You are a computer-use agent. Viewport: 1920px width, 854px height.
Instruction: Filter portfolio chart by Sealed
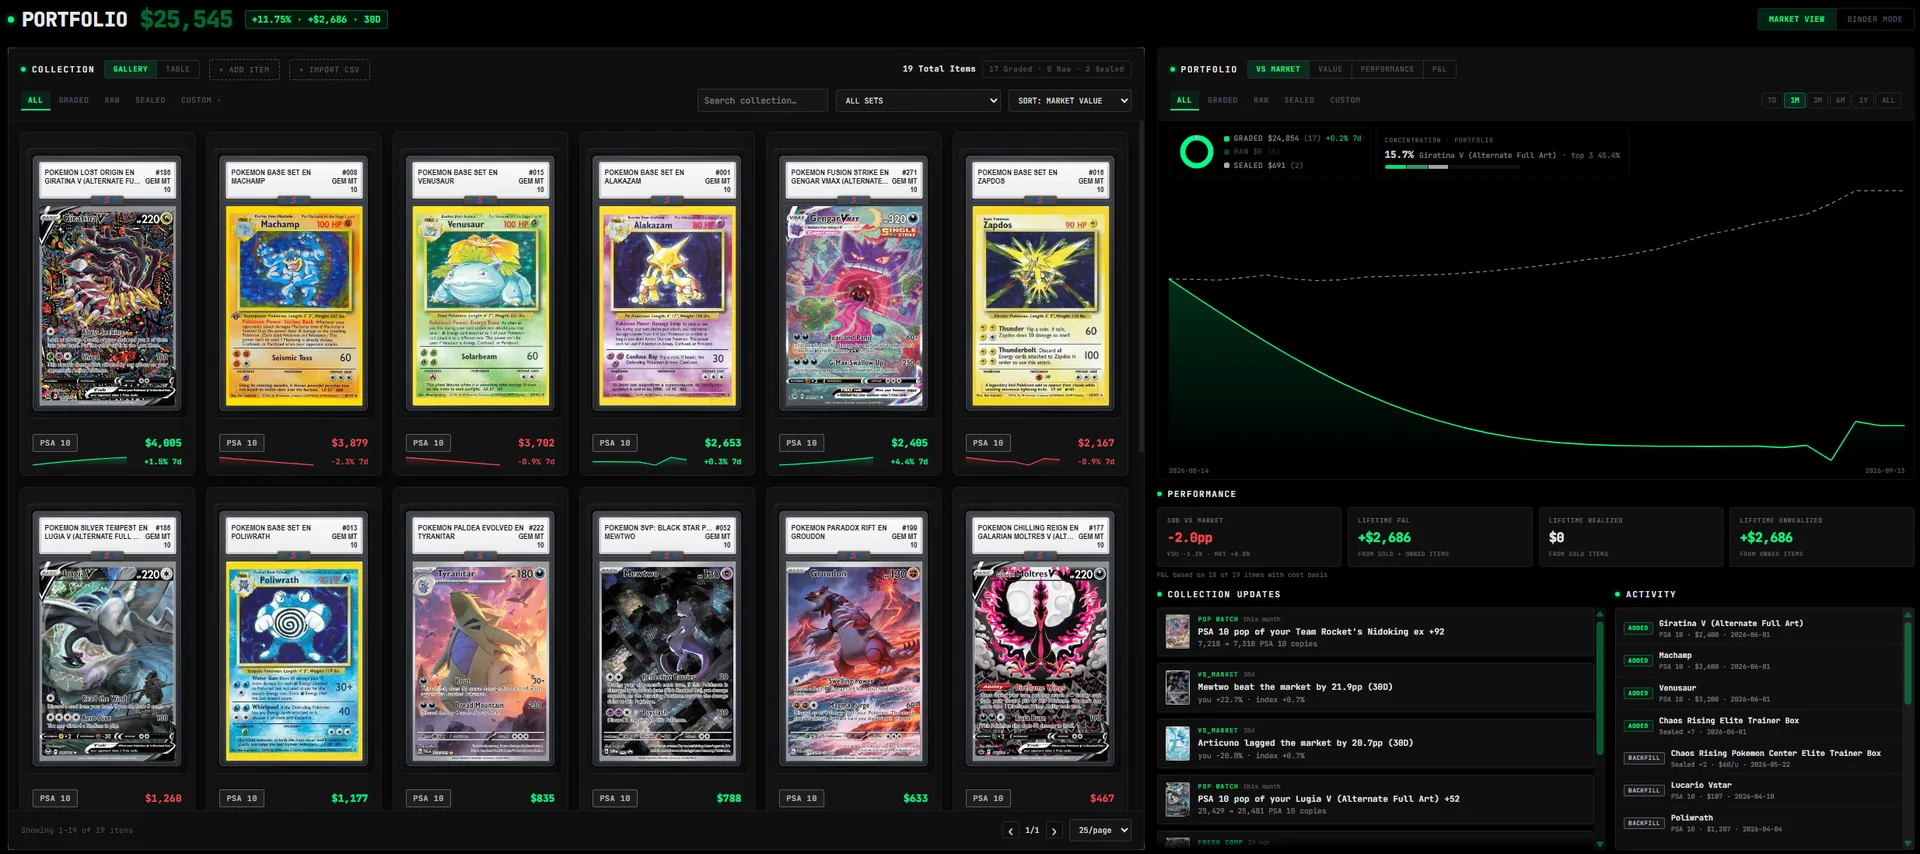coord(1299,100)
